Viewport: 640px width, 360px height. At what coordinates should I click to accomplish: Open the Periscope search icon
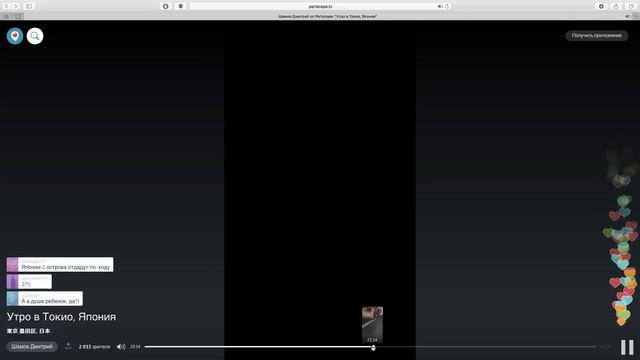click(35, 36)
